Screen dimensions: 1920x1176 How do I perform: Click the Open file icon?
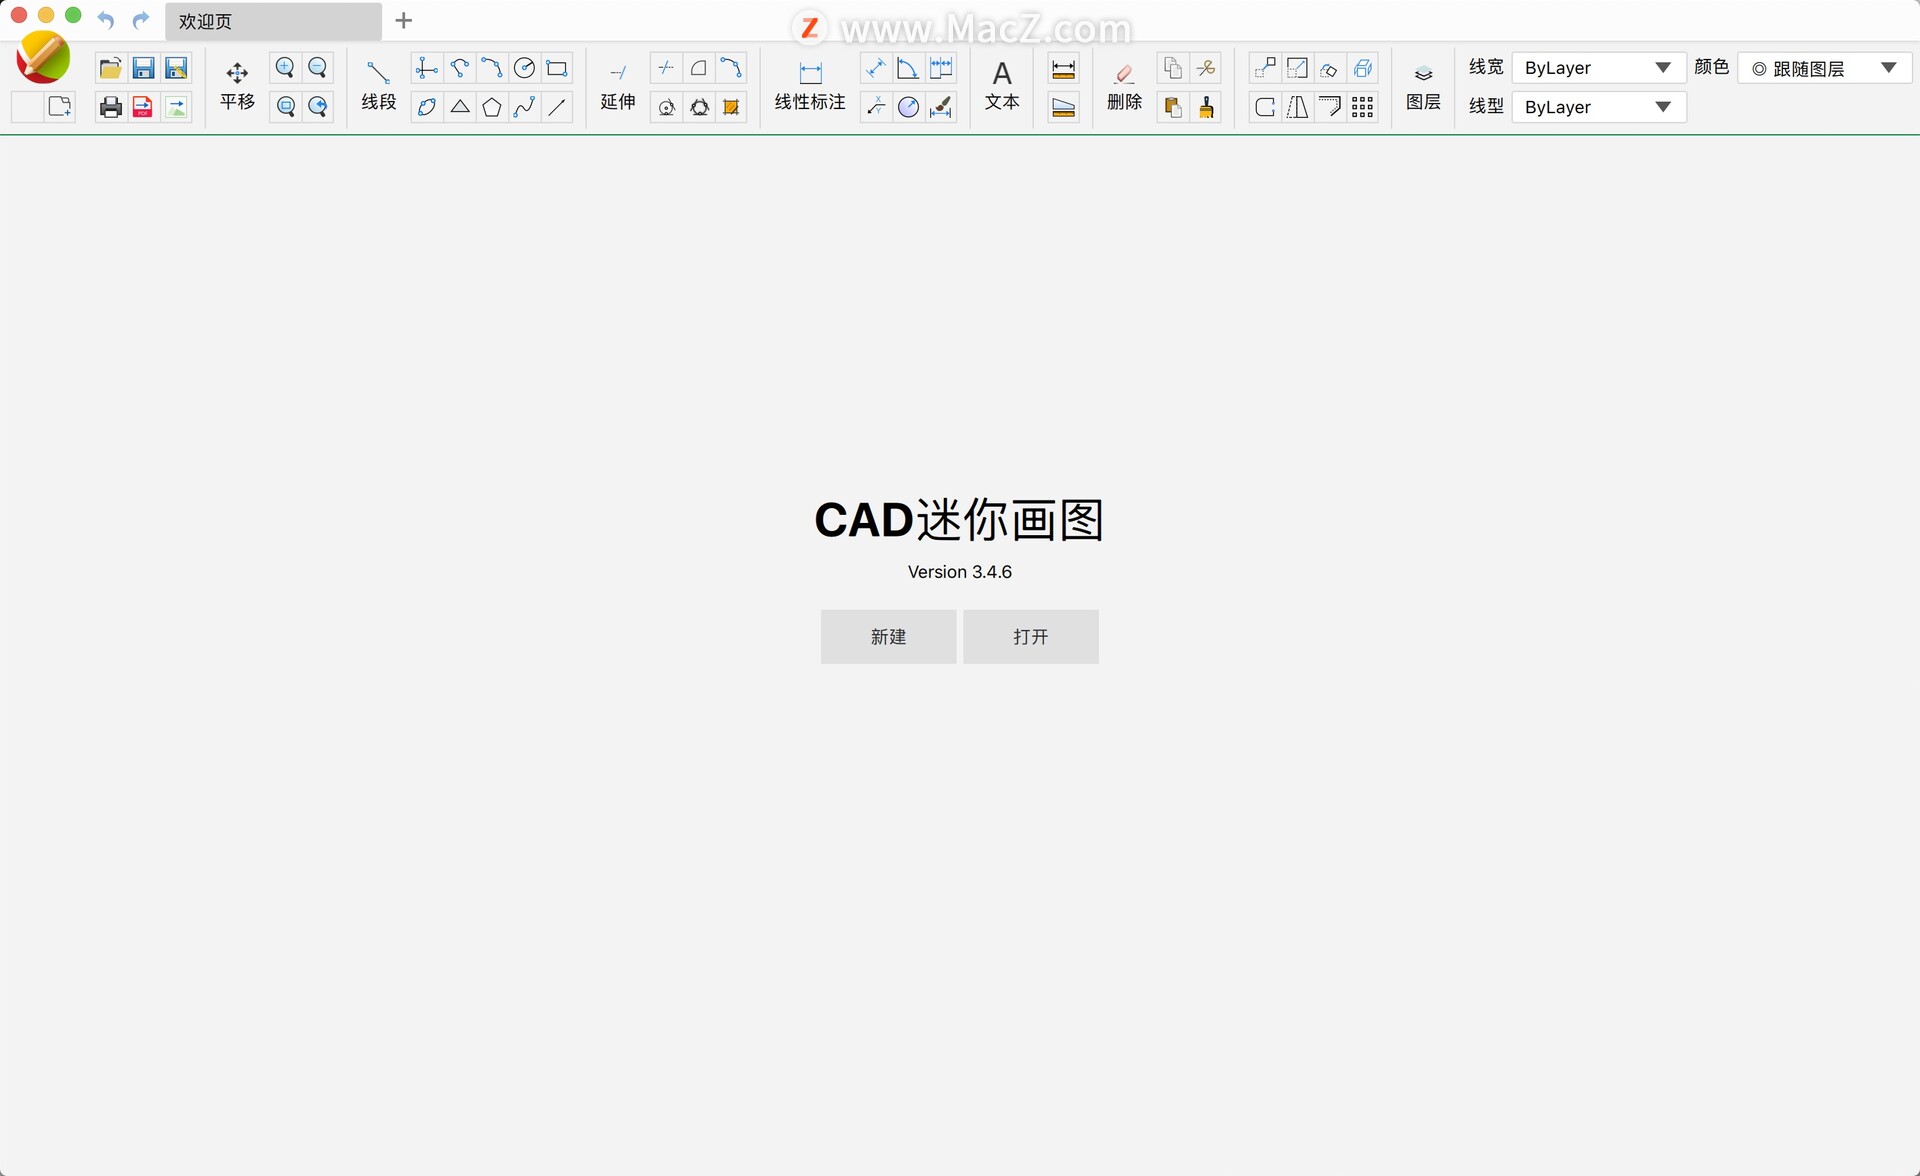point(110,69)
